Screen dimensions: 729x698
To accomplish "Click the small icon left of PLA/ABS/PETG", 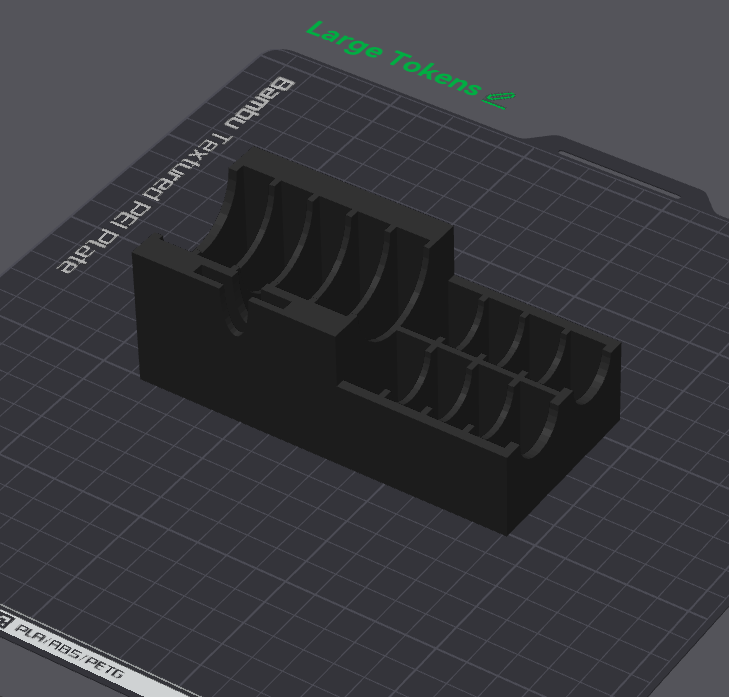I will 4,624.
